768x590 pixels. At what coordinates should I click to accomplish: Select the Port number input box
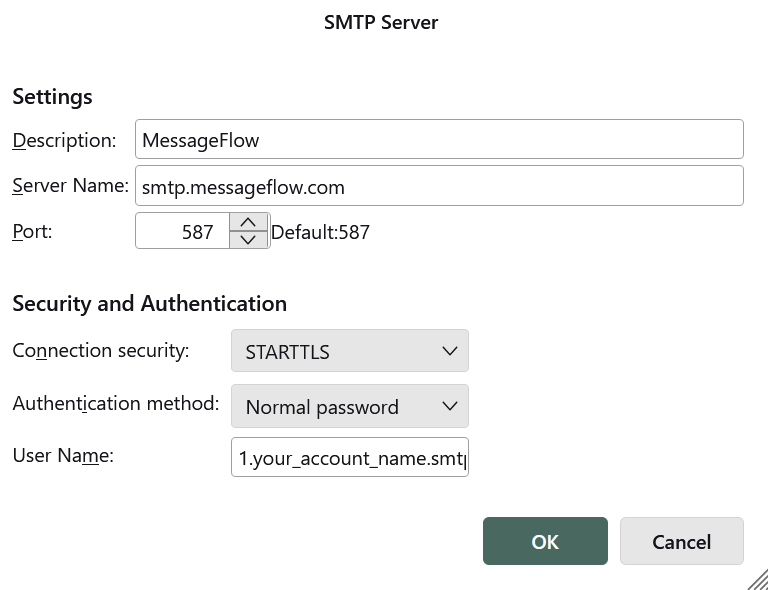pyautogui.click(x=184, y=232)
